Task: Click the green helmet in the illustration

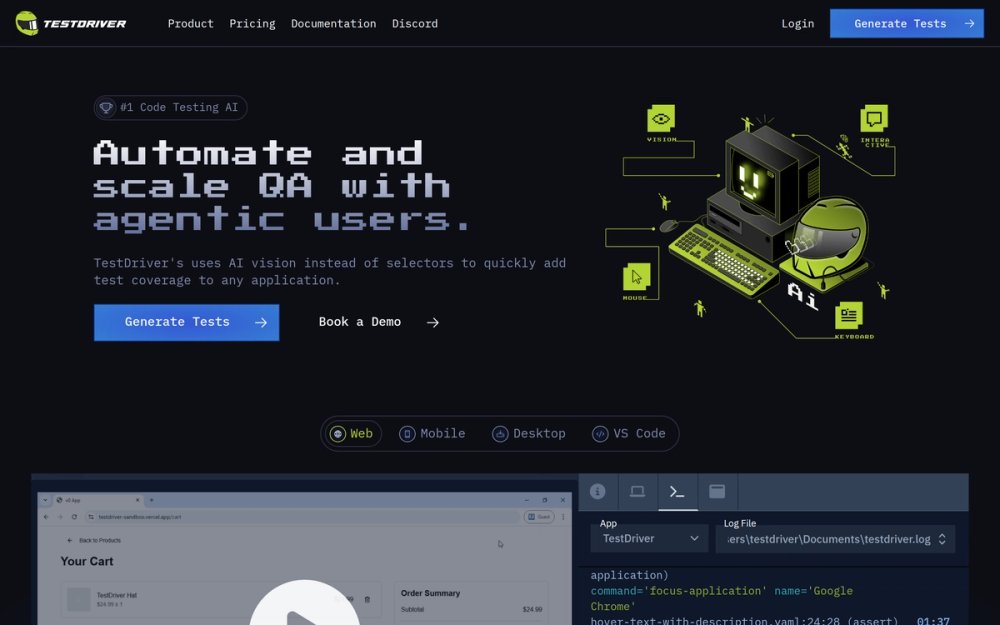Action: click(x=829, y=239)
